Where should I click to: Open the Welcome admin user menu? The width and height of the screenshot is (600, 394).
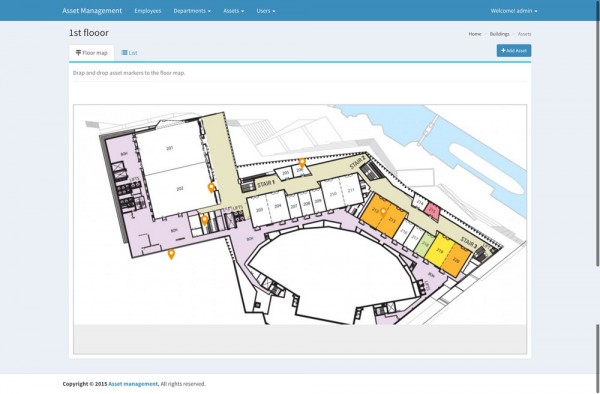coord(514,11)
